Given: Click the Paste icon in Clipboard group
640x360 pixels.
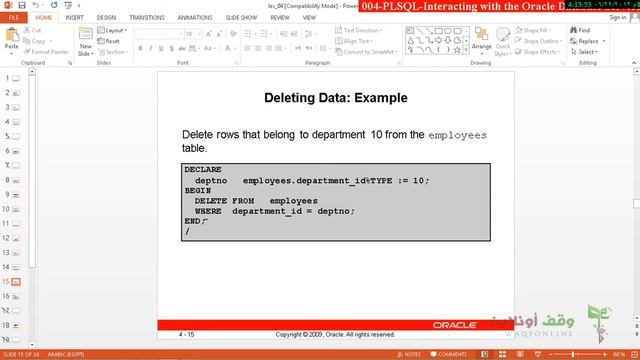Looking at the screenshot, I should pyautogui.click(x=11, y=36).
